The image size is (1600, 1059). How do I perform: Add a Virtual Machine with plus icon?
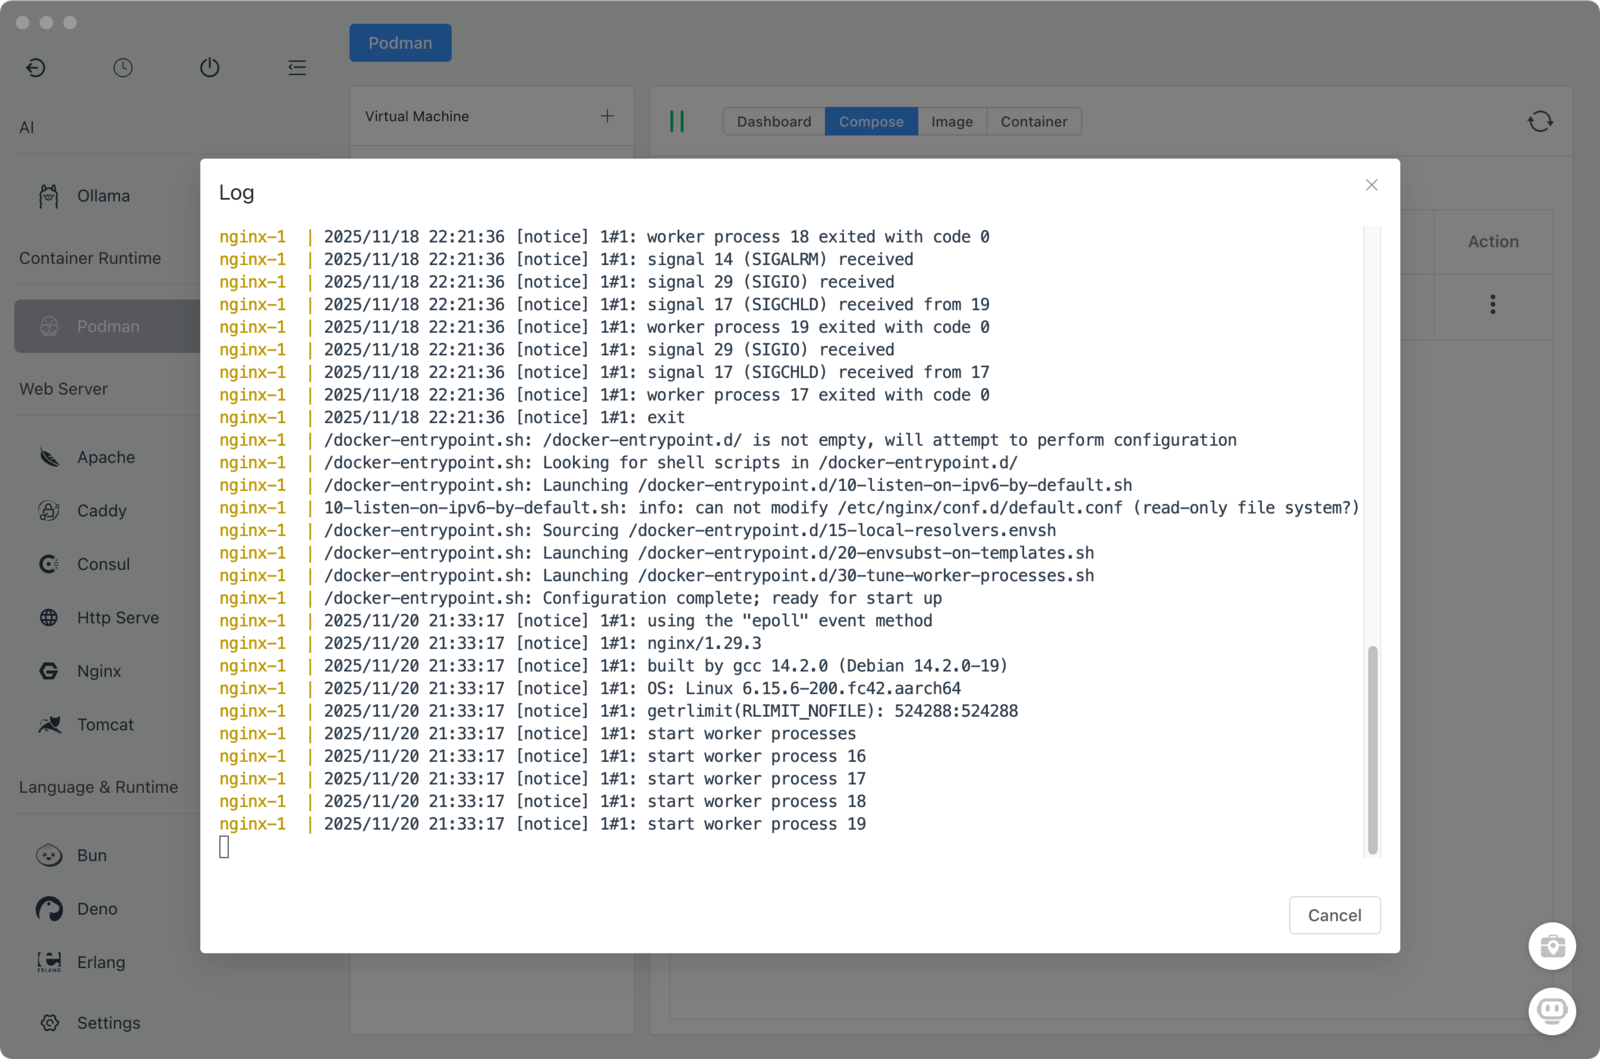coord(607,116)
